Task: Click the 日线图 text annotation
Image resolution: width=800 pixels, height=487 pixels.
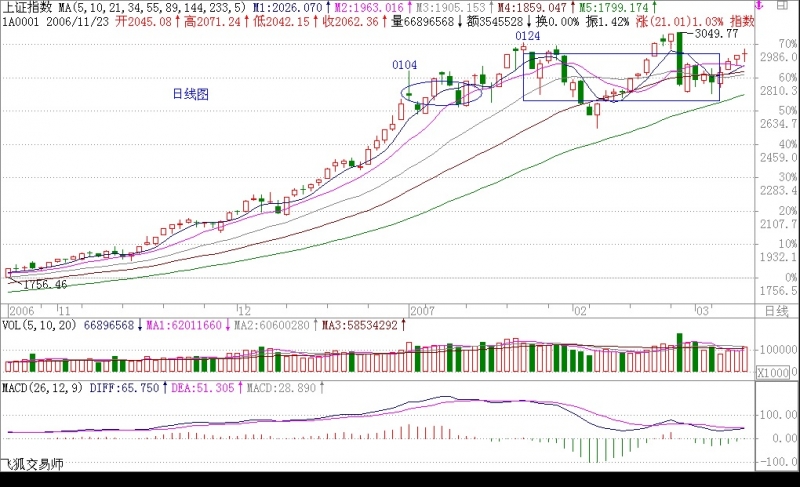Action: 190,94
